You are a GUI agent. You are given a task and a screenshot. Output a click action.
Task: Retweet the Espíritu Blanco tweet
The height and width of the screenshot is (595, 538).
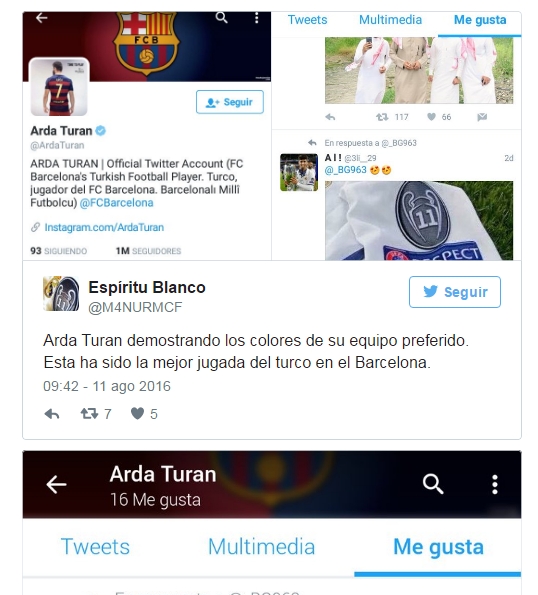90,414
